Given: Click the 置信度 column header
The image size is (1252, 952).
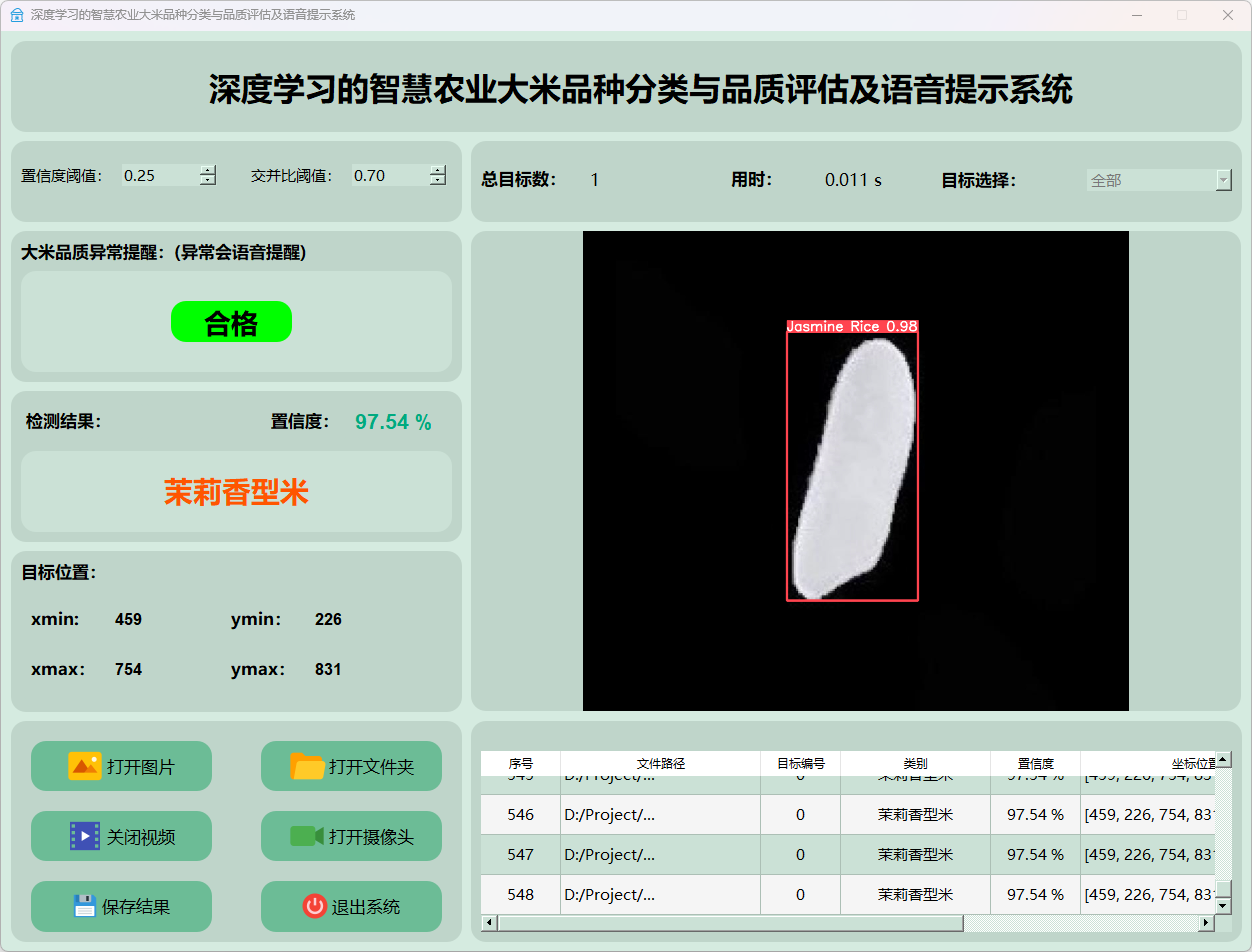Looking at the screenshot, I should coord(1035,763).
